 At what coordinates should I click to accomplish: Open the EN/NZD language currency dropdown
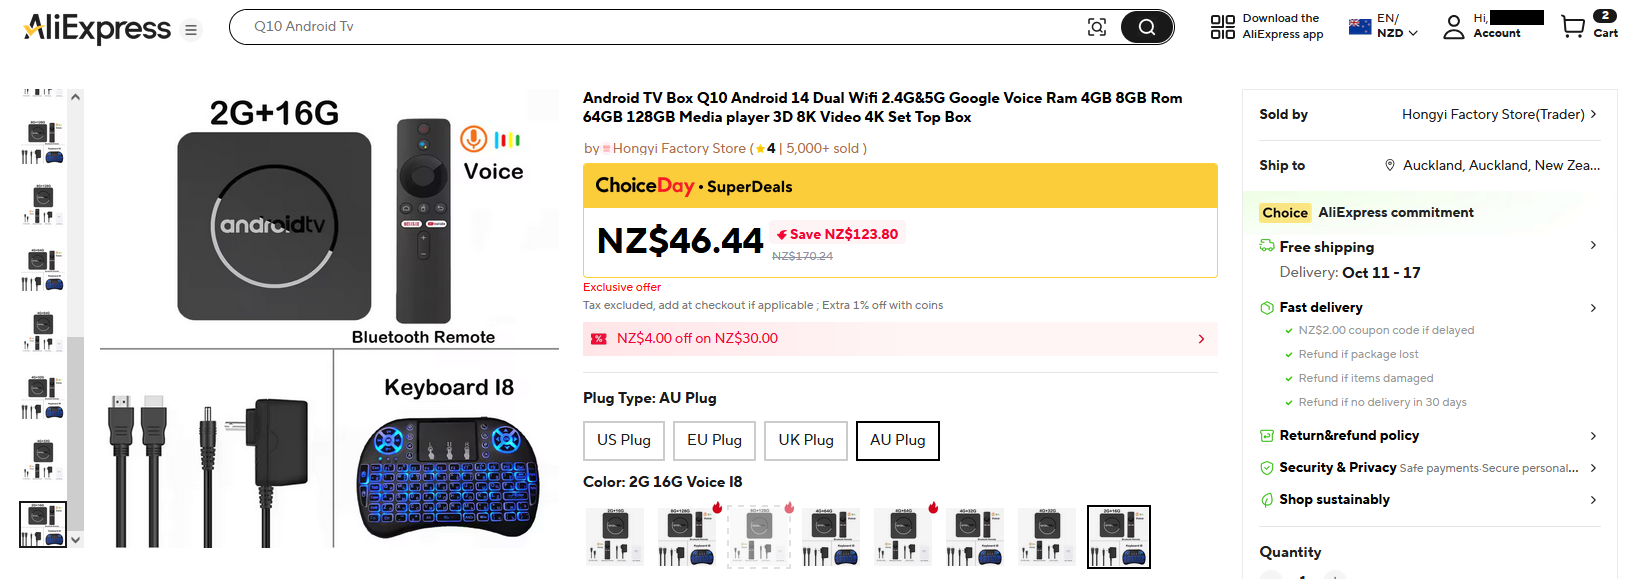(1384, 27)
